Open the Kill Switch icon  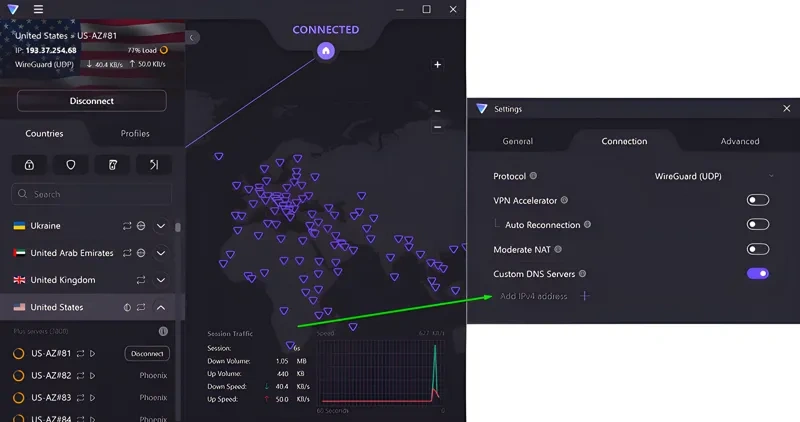coord(112,165)
